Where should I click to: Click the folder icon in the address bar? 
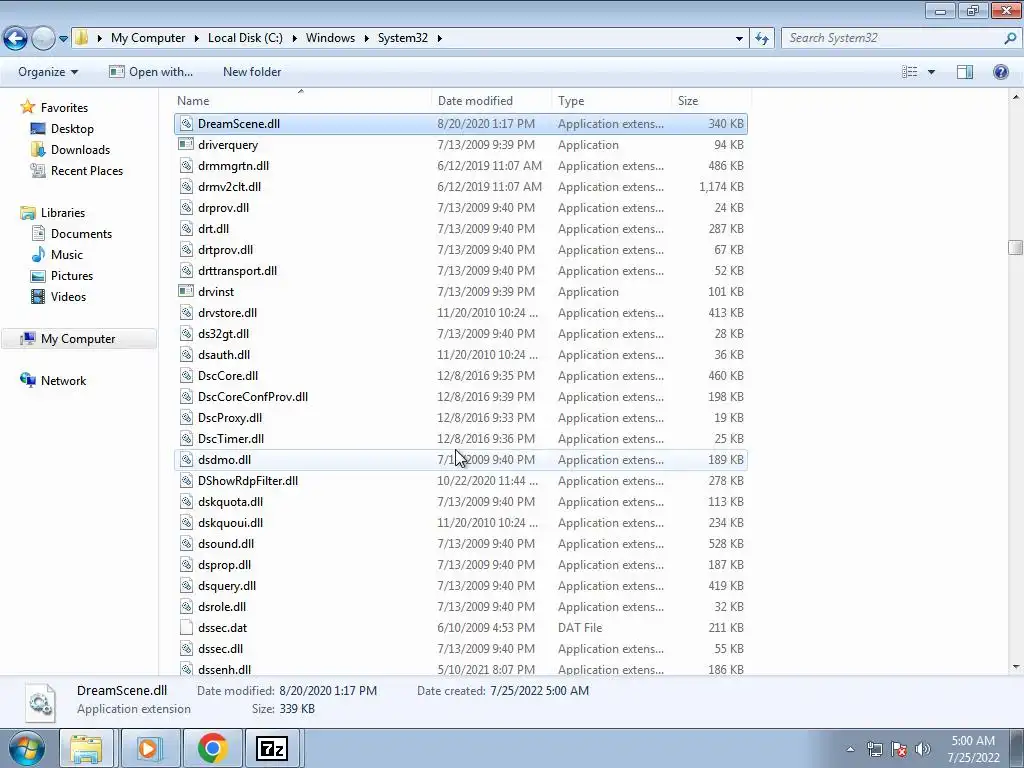[x=81, y=38]
